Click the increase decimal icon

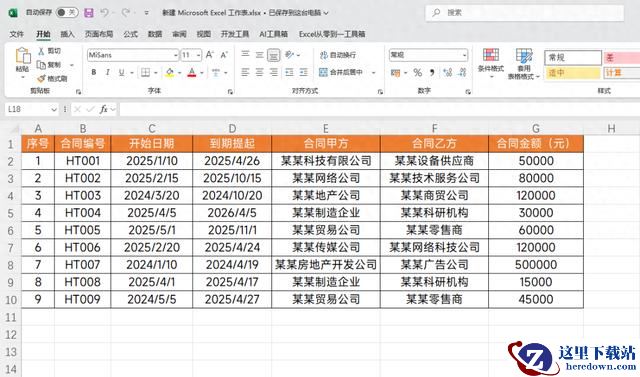coord(448,73)
